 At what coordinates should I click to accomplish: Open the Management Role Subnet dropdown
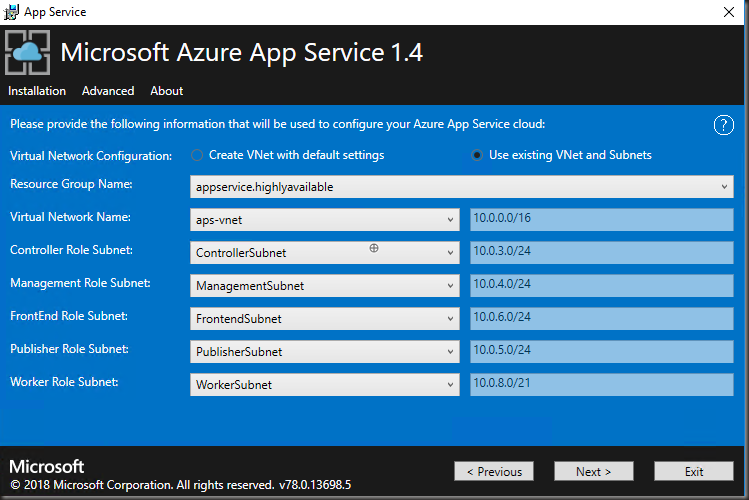point(451,286)
